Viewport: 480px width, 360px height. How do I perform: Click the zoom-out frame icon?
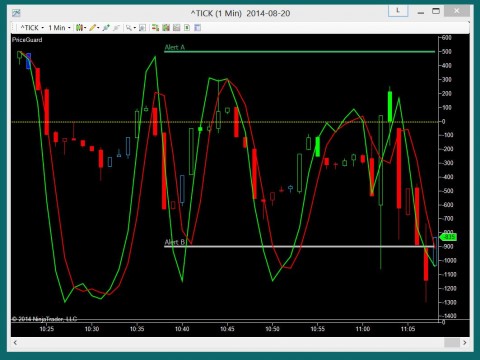tap(142, 28)
